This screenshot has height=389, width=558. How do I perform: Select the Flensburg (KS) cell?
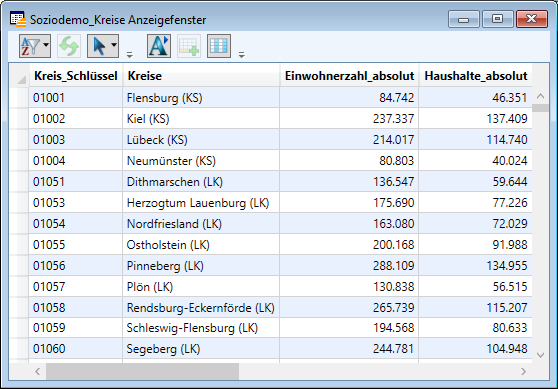tap(201, 98)
